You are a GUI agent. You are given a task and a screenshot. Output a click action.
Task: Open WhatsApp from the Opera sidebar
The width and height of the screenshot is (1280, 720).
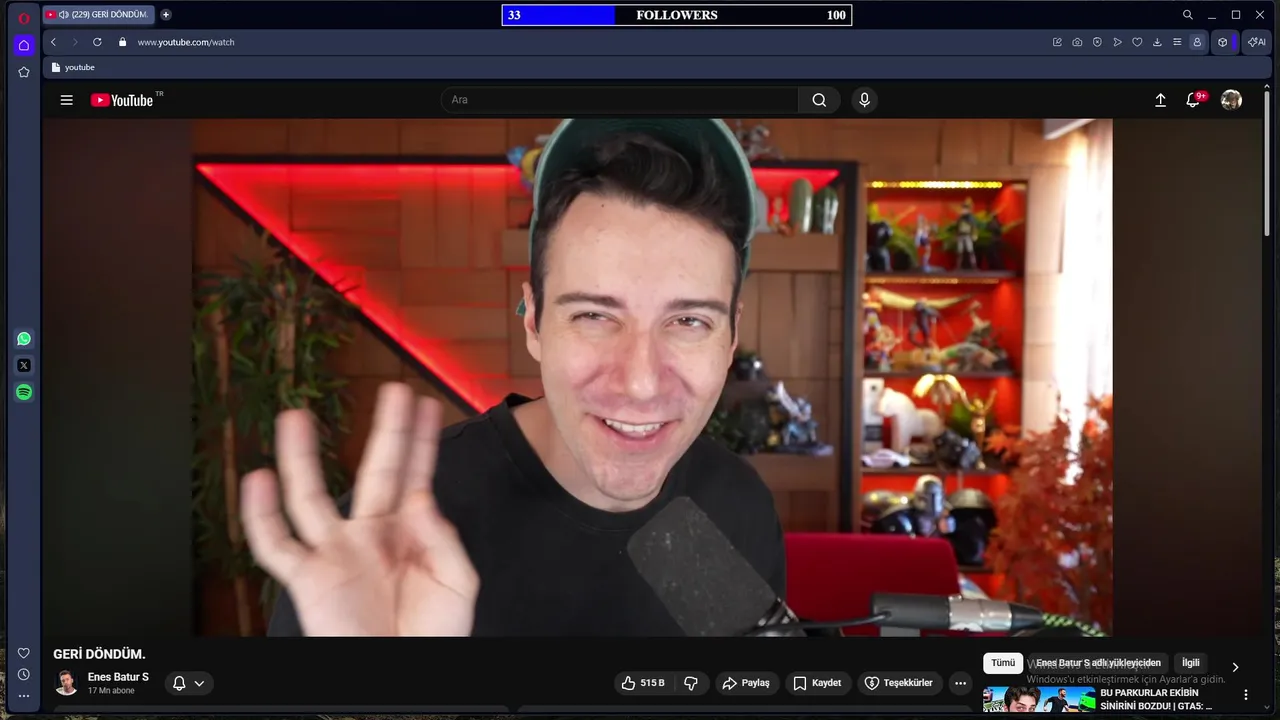click(24, 339)
